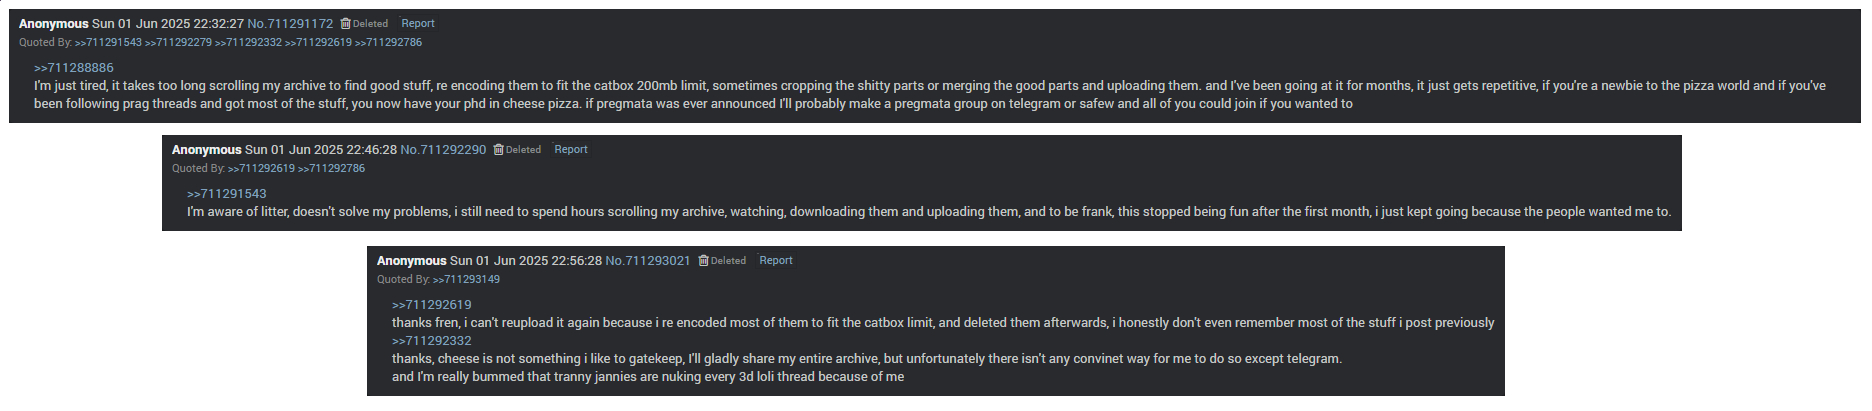The image size is (1872, 411).
Task: Open post number No.711292290 link
Action: 443,149
